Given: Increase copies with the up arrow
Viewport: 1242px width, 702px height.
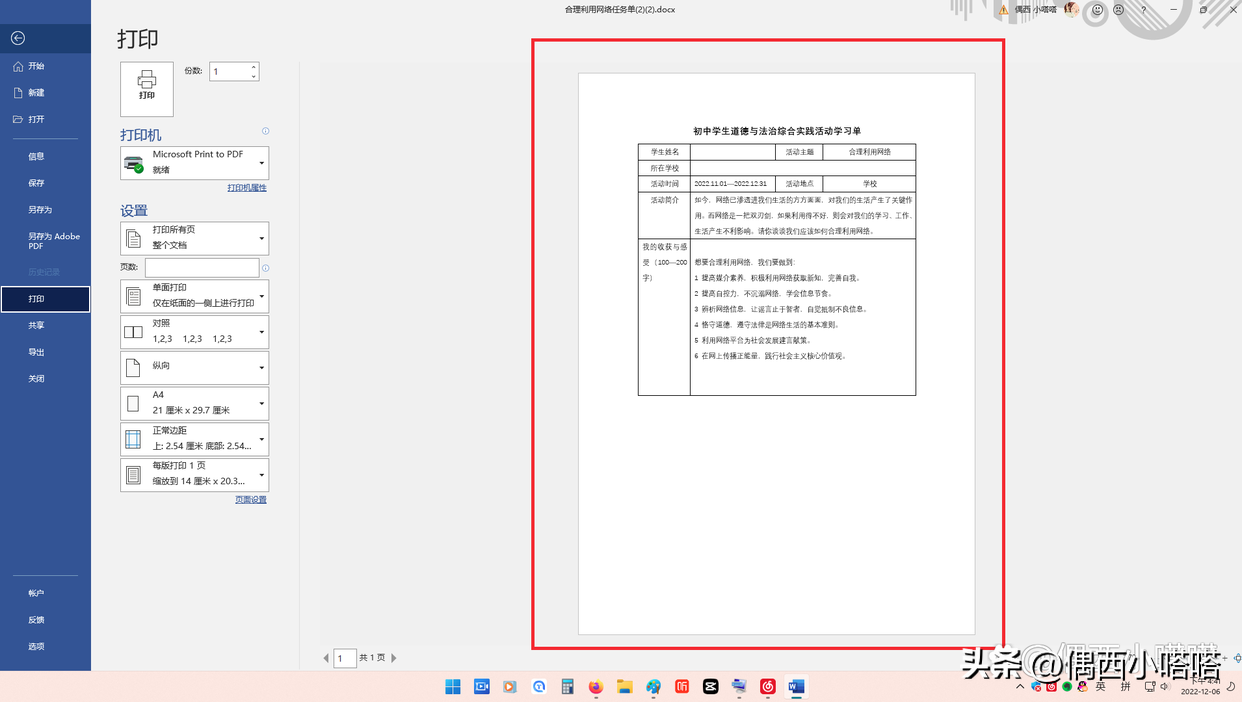Looking at the screenshot, I should (253, 67).
